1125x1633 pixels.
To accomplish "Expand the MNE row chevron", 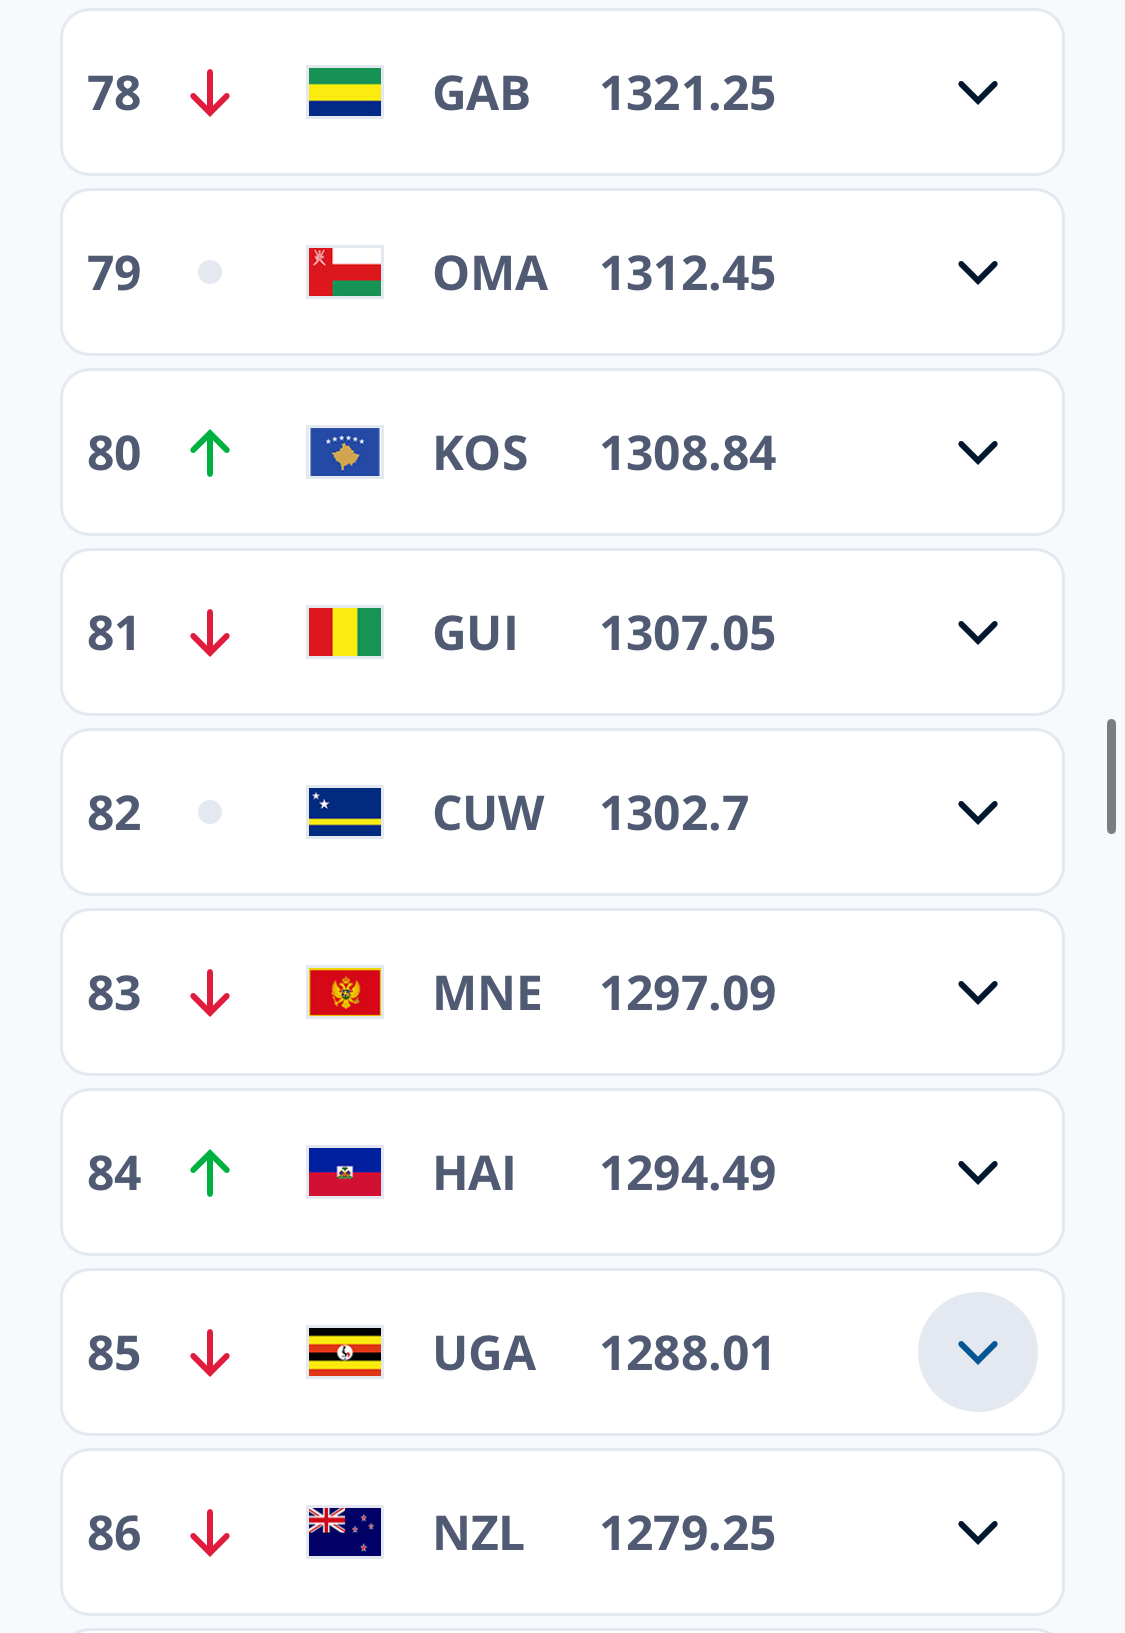I will (977, 993).
